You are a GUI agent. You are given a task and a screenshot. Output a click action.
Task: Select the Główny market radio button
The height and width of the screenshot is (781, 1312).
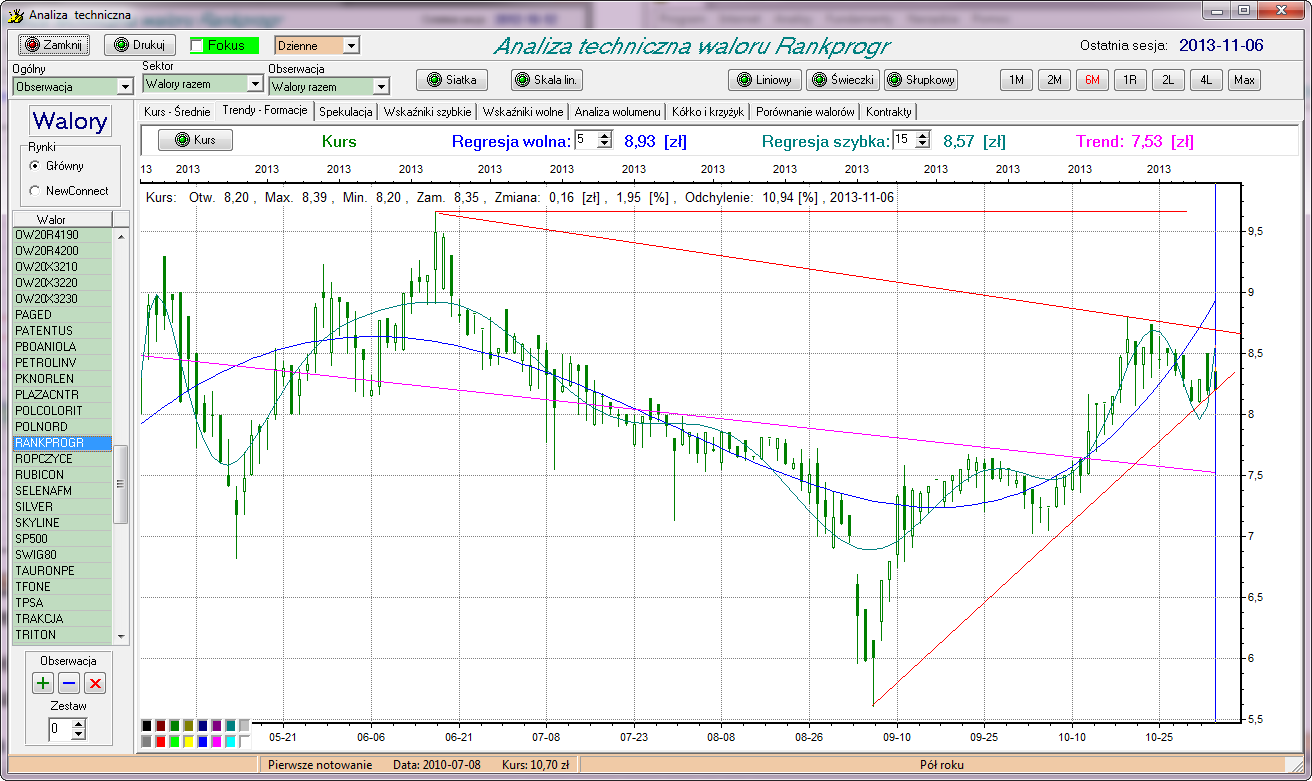(x=35, y=165)
